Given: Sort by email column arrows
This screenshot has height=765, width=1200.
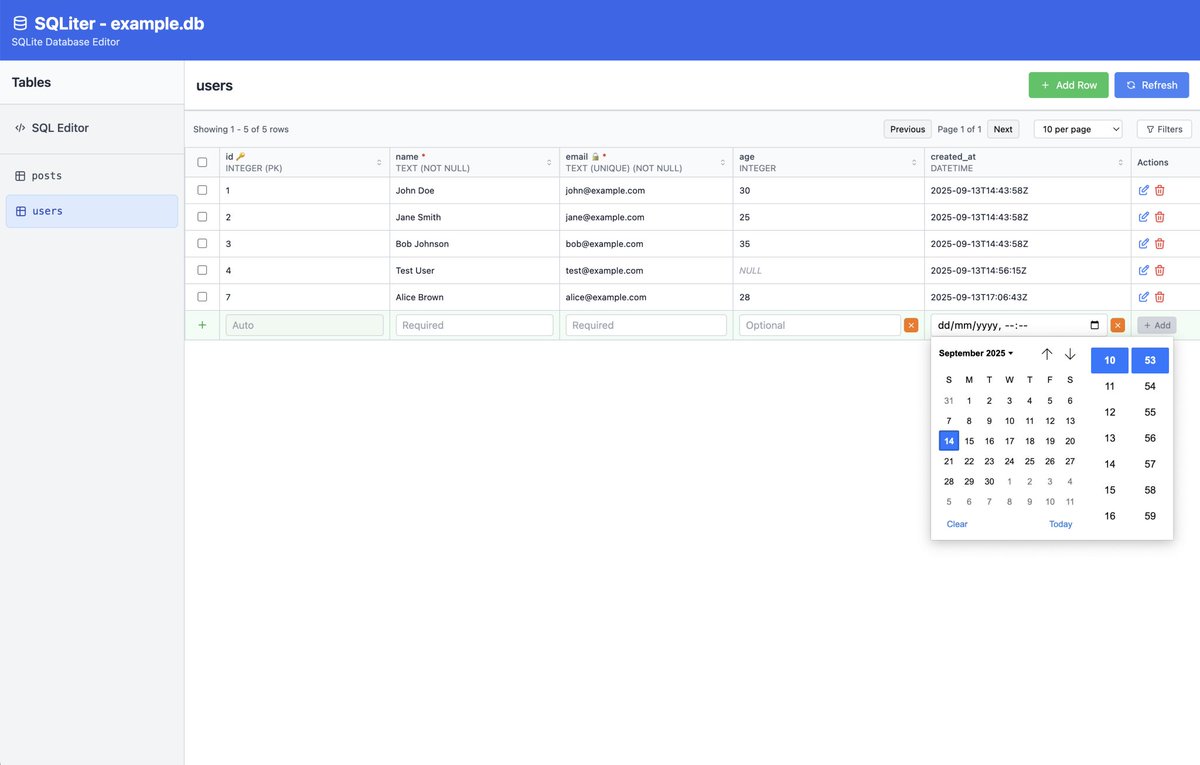Looking at the screenshot, I should (723, 162).
